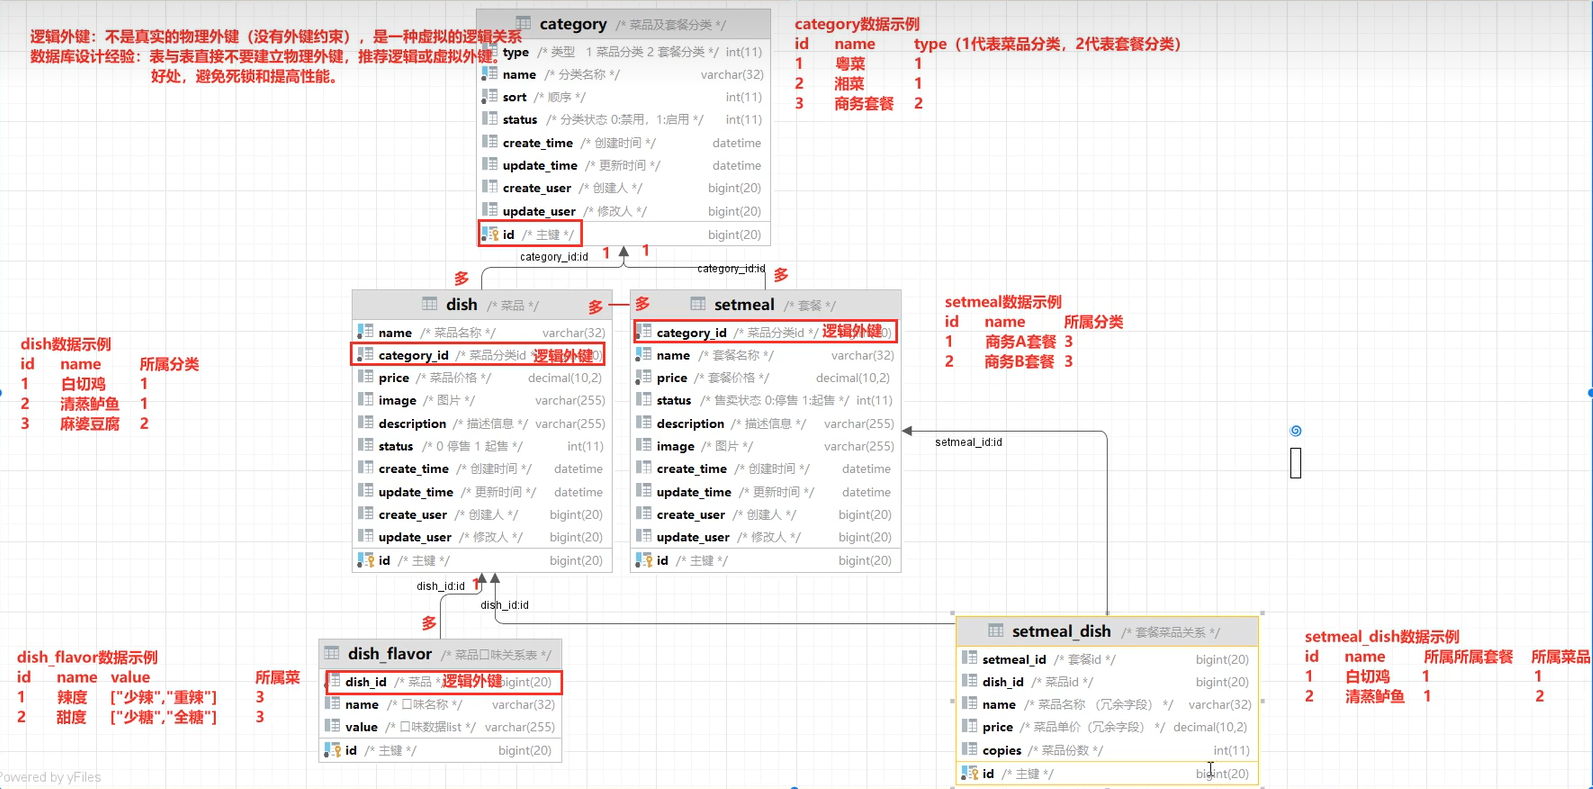Select the setmeal_dish table title

tap(1061, 631)
